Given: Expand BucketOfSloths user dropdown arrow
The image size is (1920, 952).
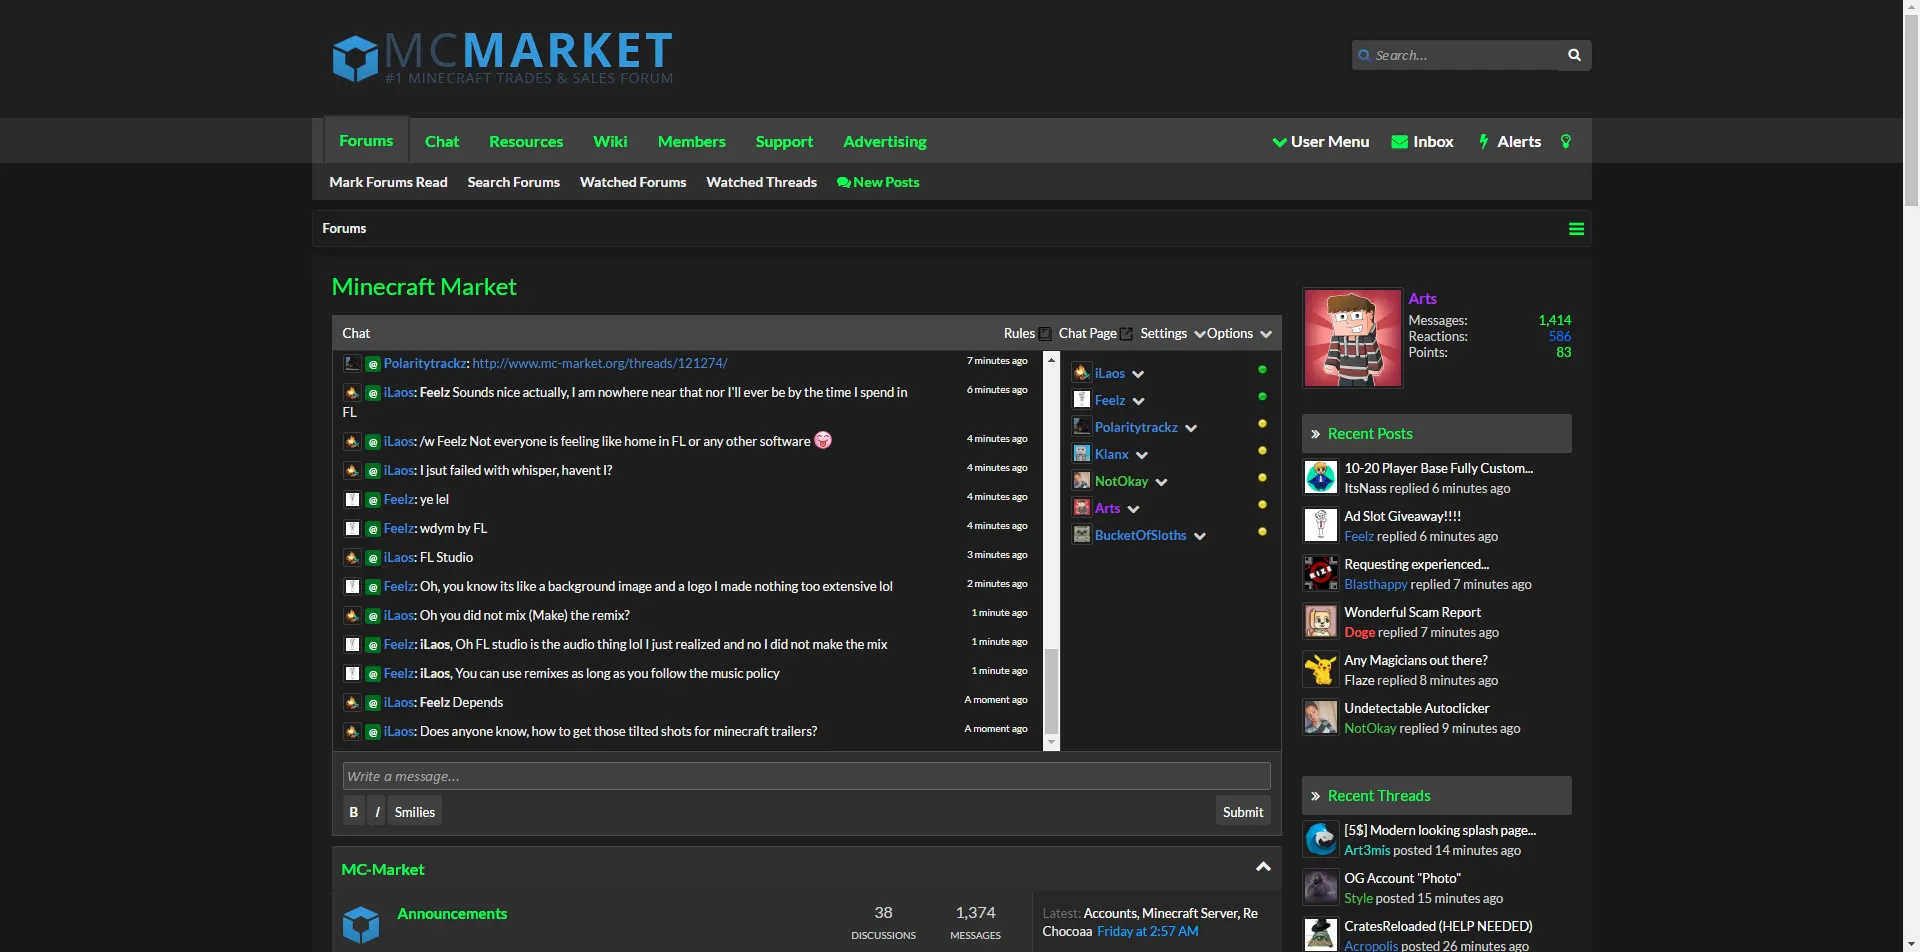Looking at the screenshot, I should [x=1200, y=536].
